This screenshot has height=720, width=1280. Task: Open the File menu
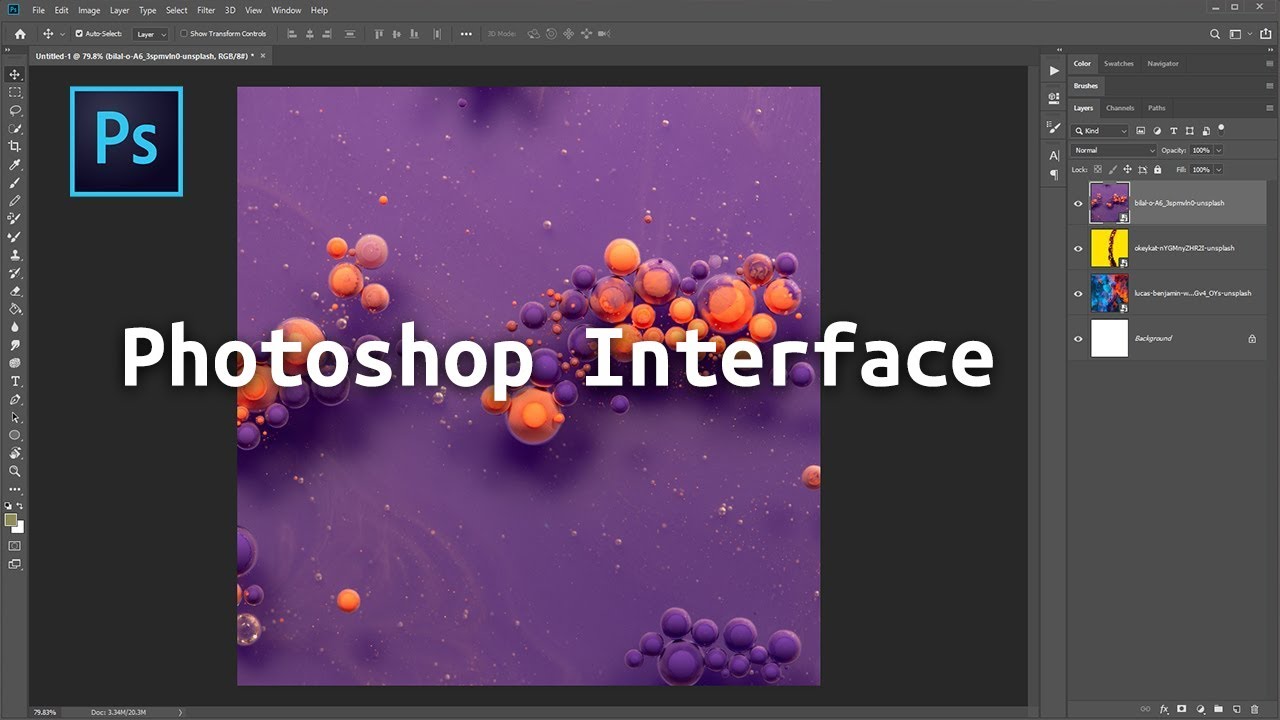pyautogui.click(x=38, y=10)
